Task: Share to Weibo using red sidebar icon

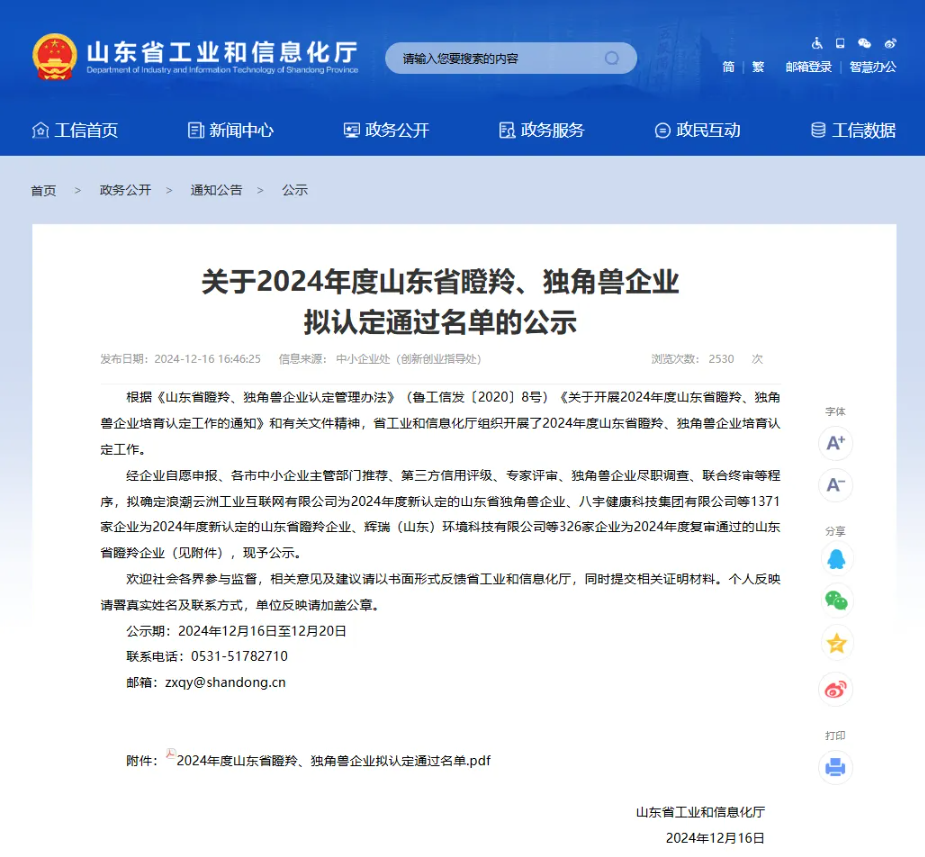Action: (x=836, y=688)
